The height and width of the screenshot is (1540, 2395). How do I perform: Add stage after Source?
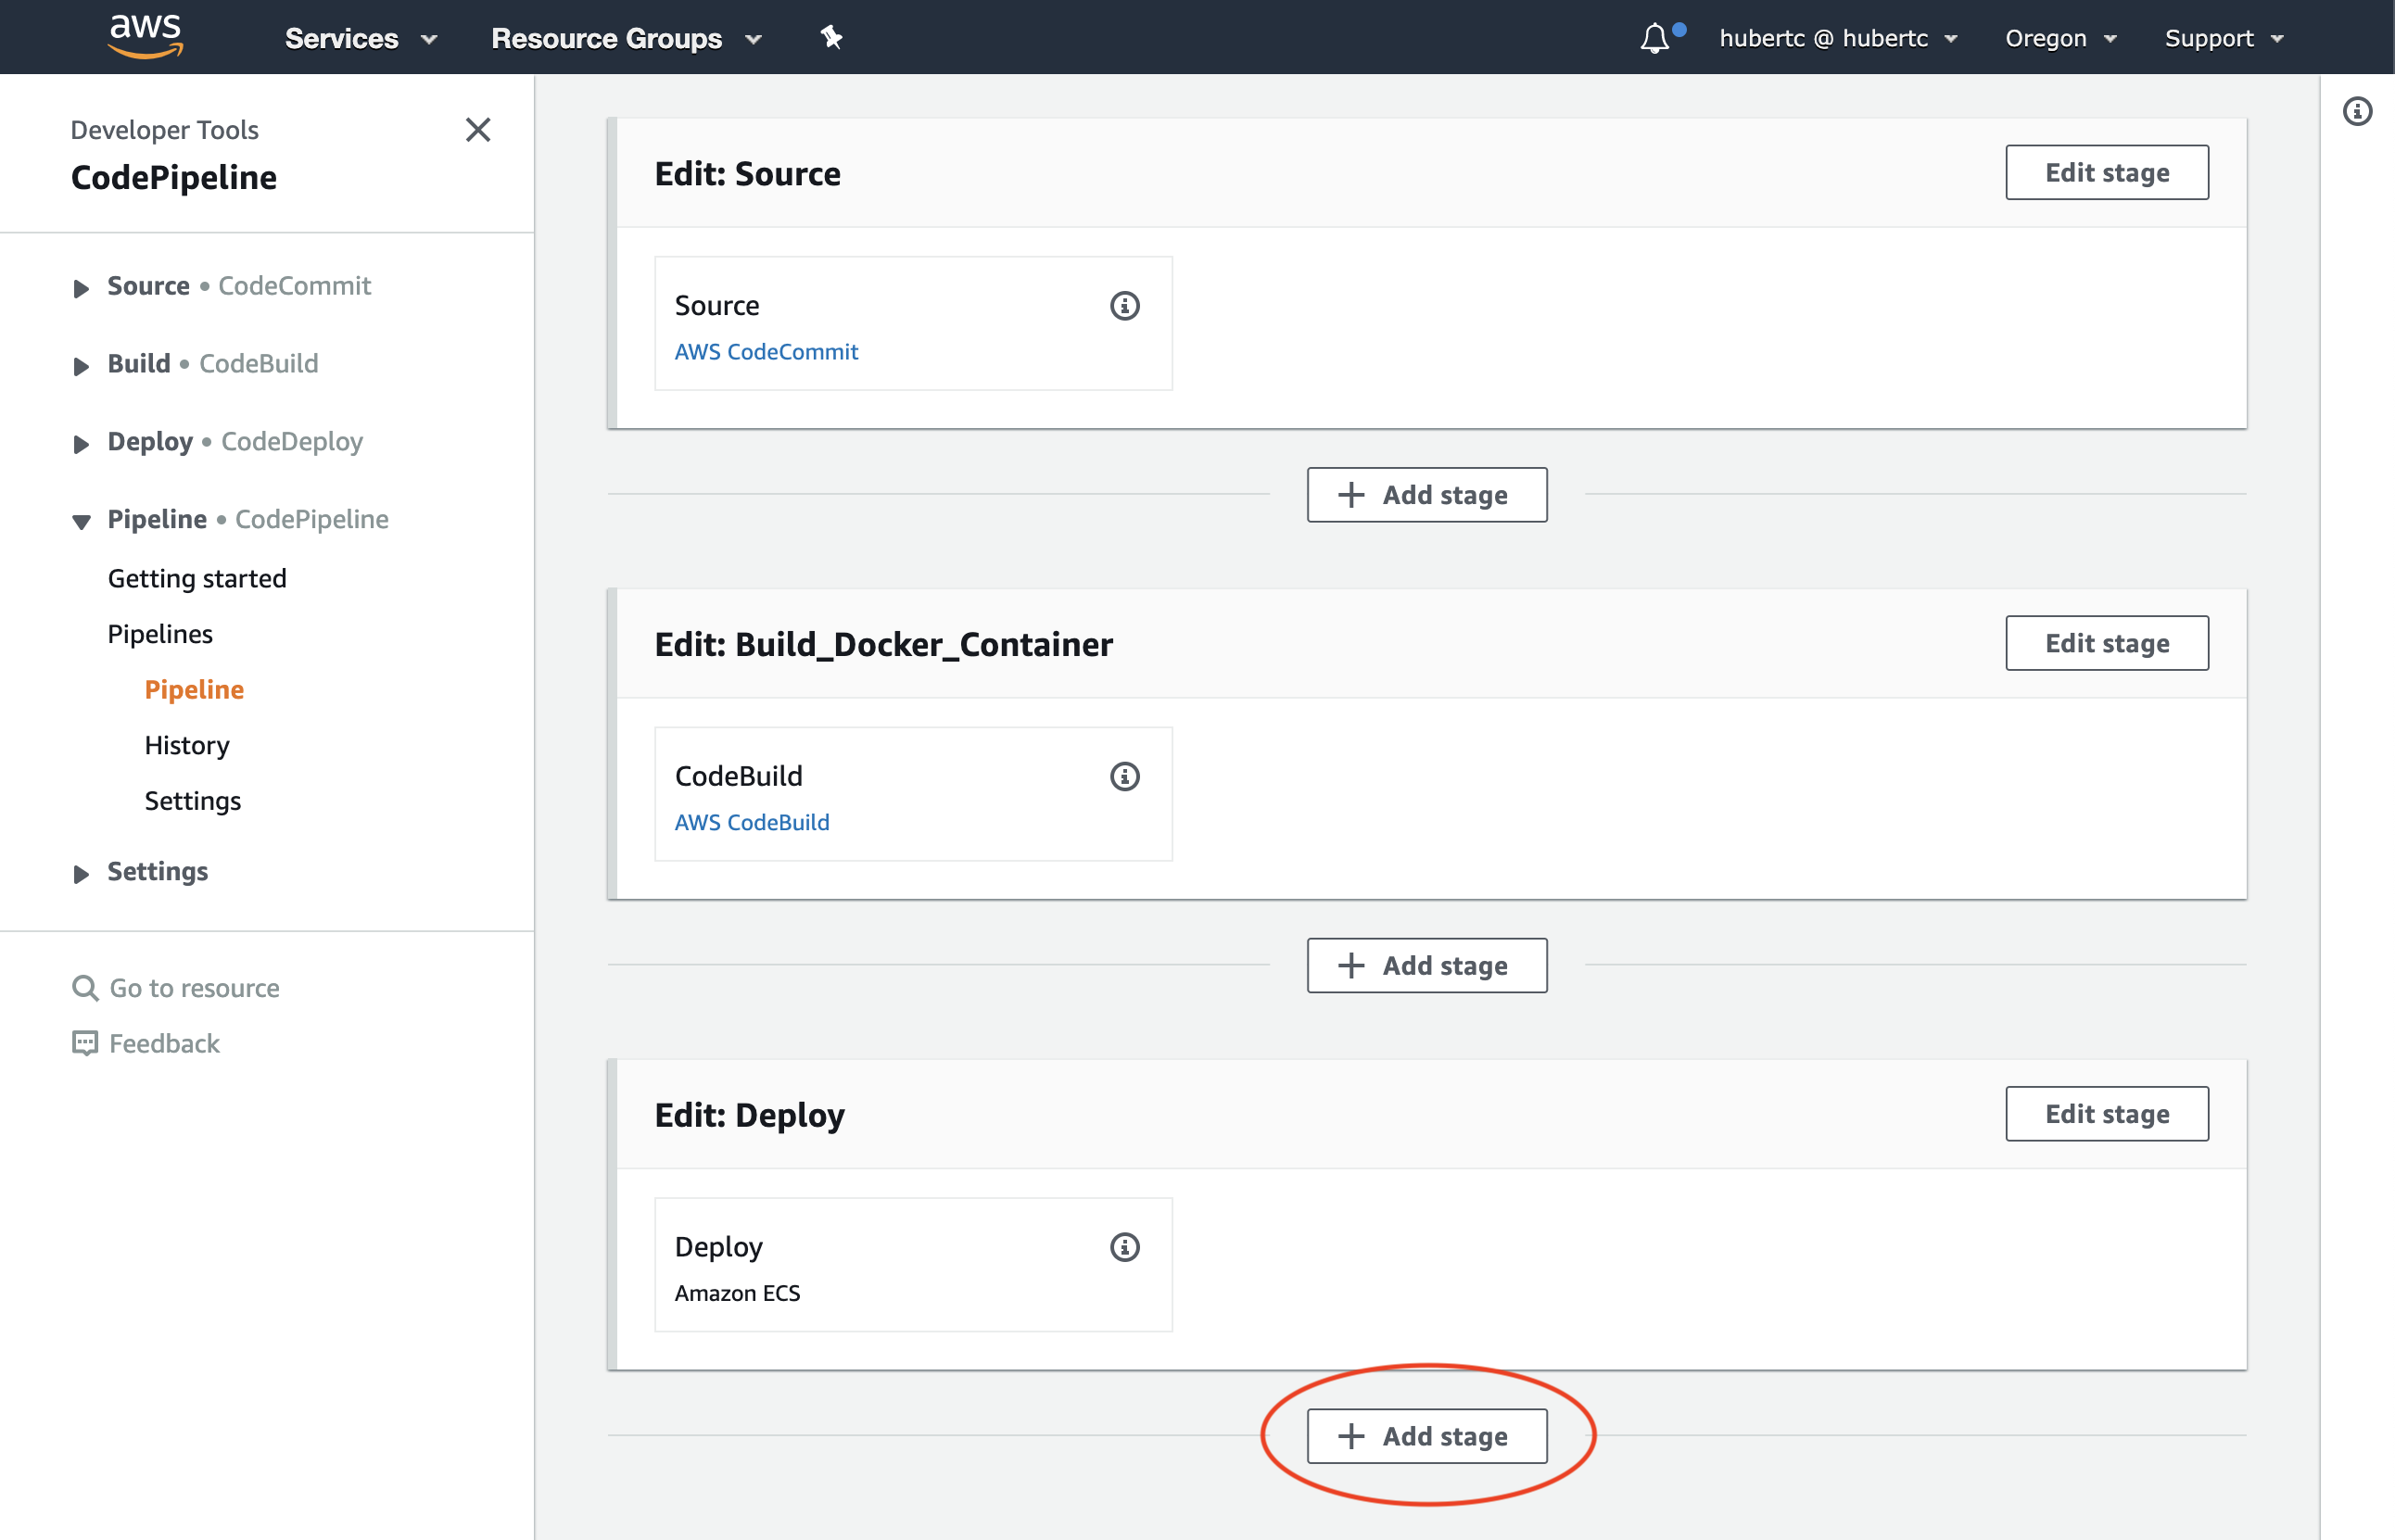click(1427, 495)
